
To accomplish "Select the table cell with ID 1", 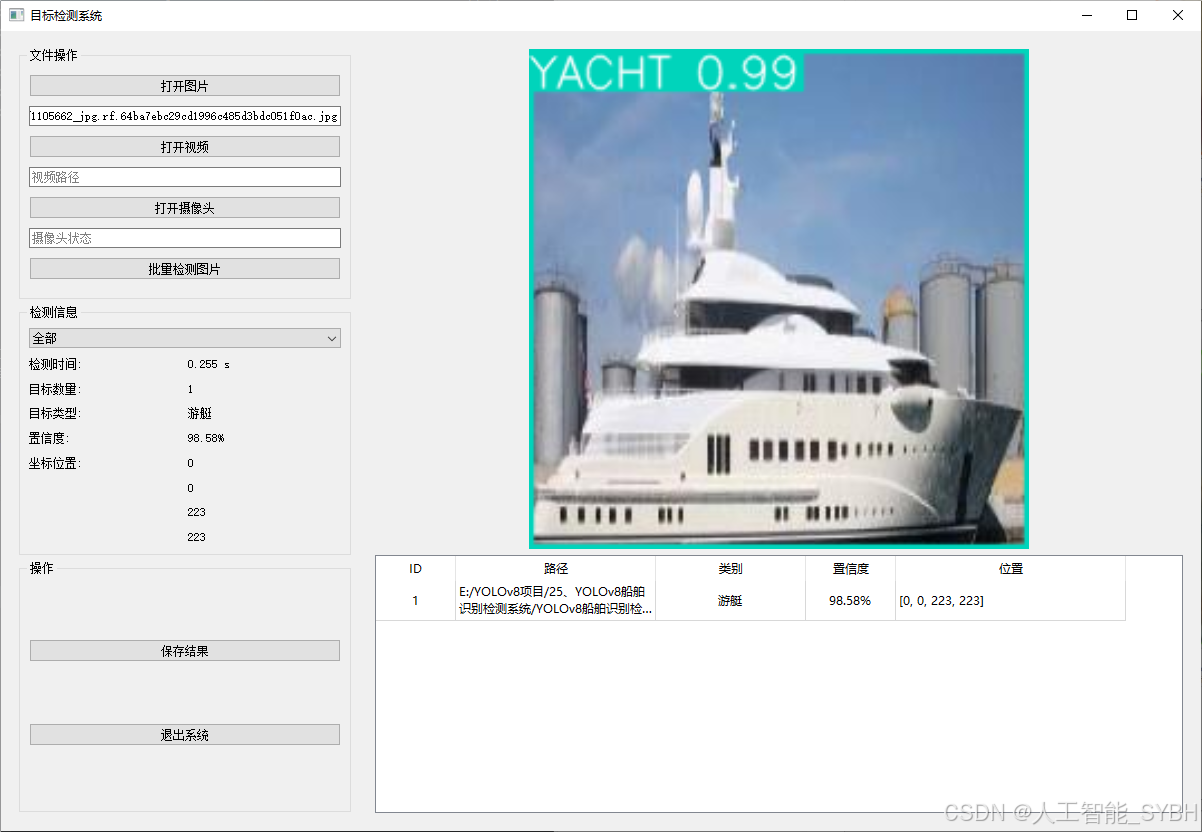I will (415, 601).
